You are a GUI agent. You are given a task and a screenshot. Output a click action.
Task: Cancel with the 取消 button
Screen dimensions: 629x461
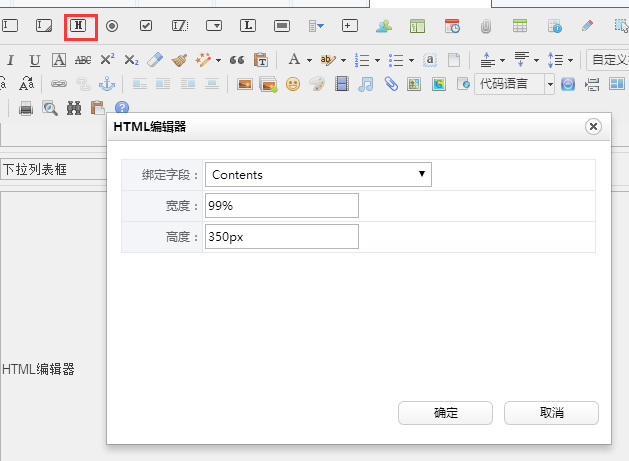[551, 413]
